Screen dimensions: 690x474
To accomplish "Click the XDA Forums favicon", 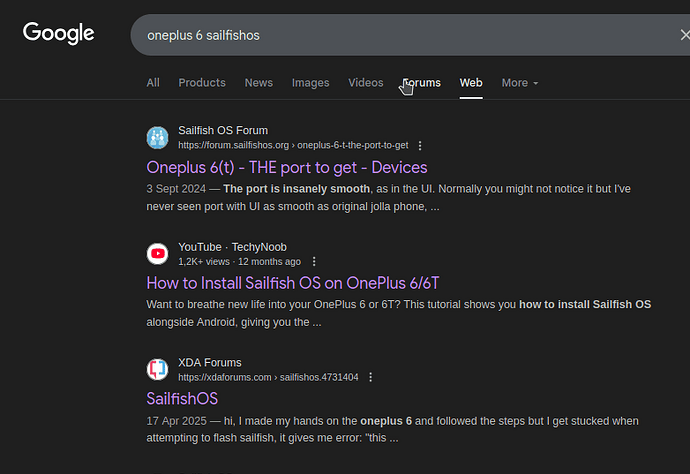I will pyautogui.click(x=158, y=369).
